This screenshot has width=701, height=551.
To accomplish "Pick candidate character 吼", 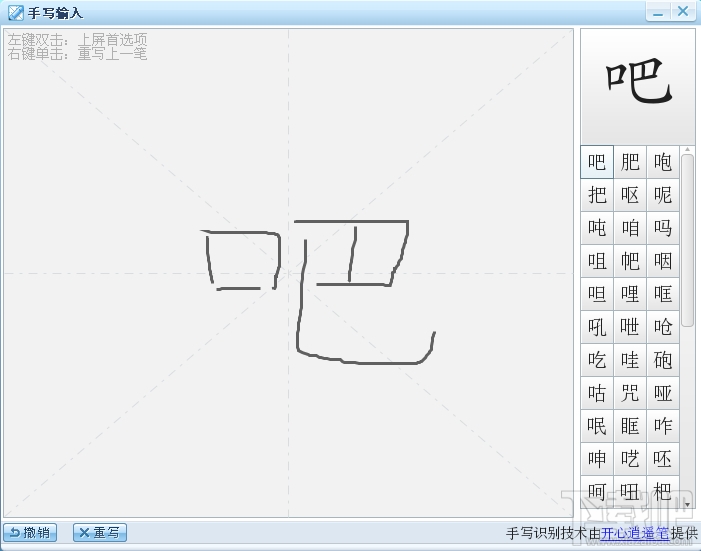I will (597, 327).
